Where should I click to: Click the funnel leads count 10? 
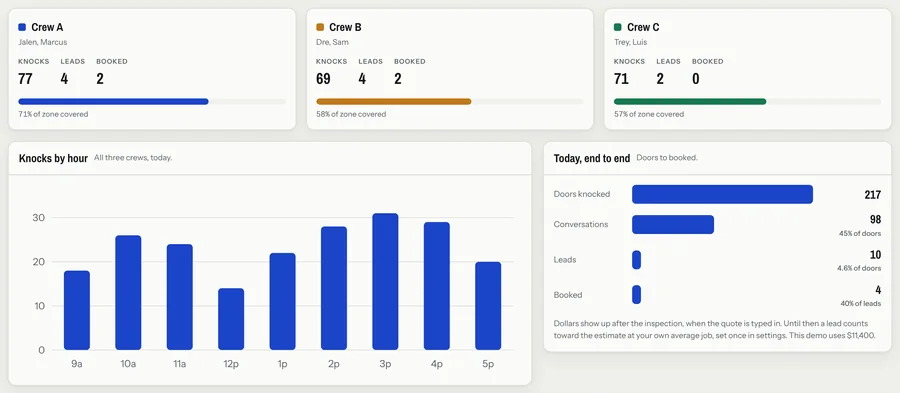click(x=875, y=255)
